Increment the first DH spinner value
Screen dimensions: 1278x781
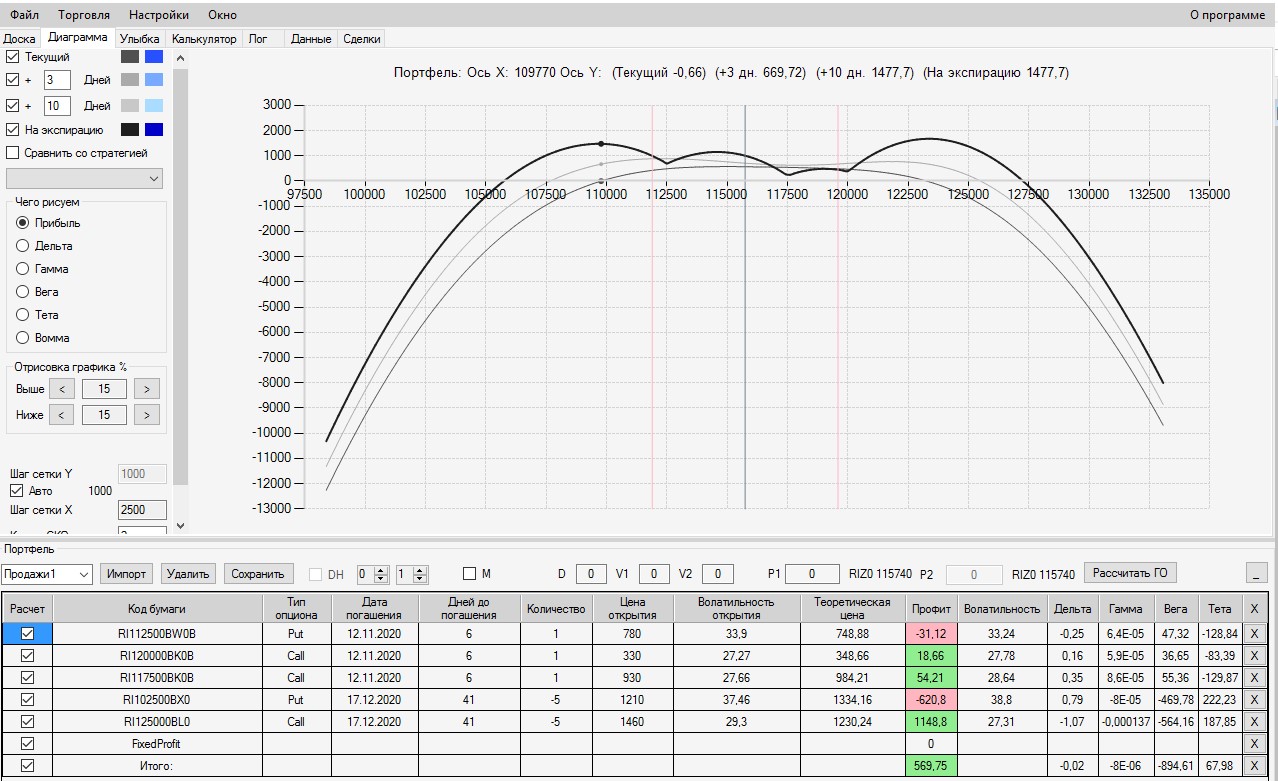click(x=382, y=570)
